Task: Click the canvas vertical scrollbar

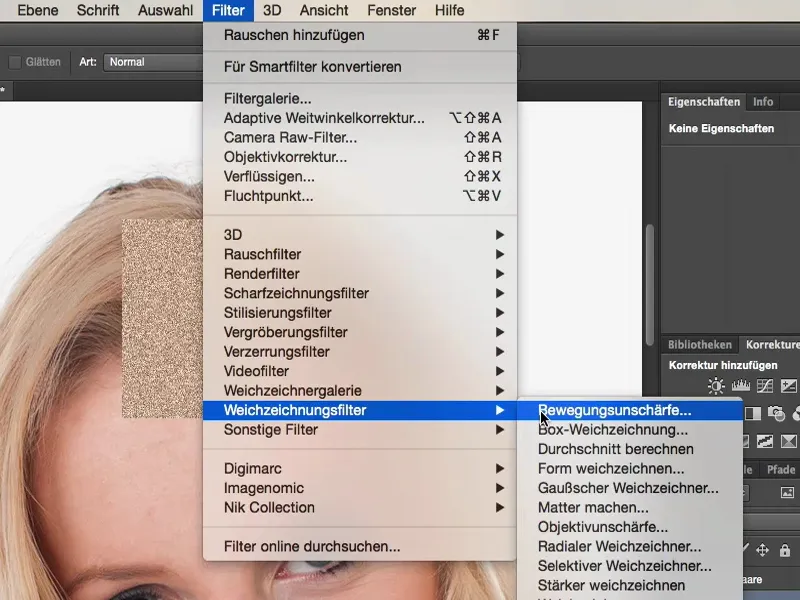Action: (x=649, y=285)
